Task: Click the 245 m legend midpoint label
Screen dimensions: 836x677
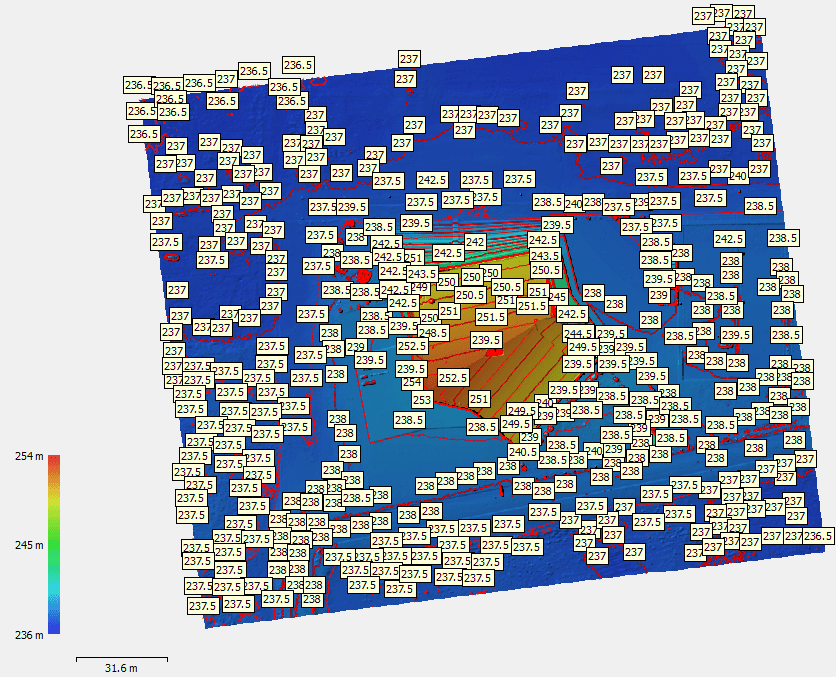Action: click(27, 546)
